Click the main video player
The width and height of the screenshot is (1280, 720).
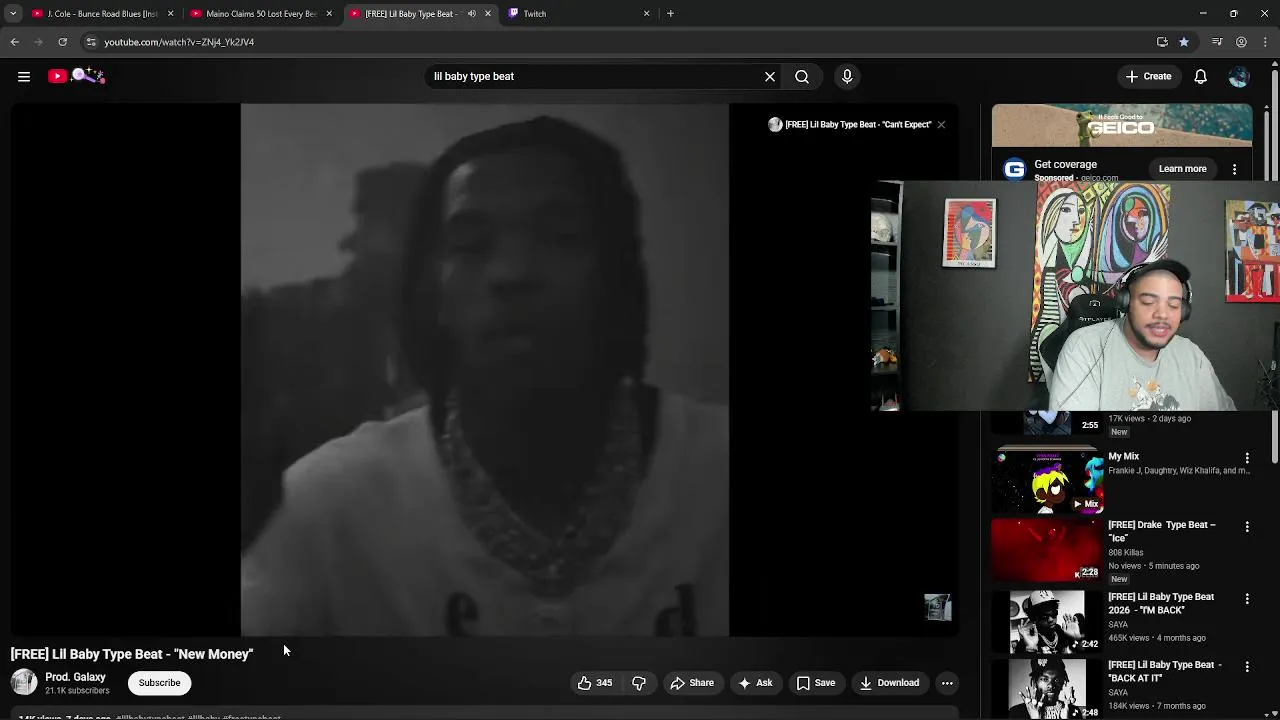click(485, 370)
